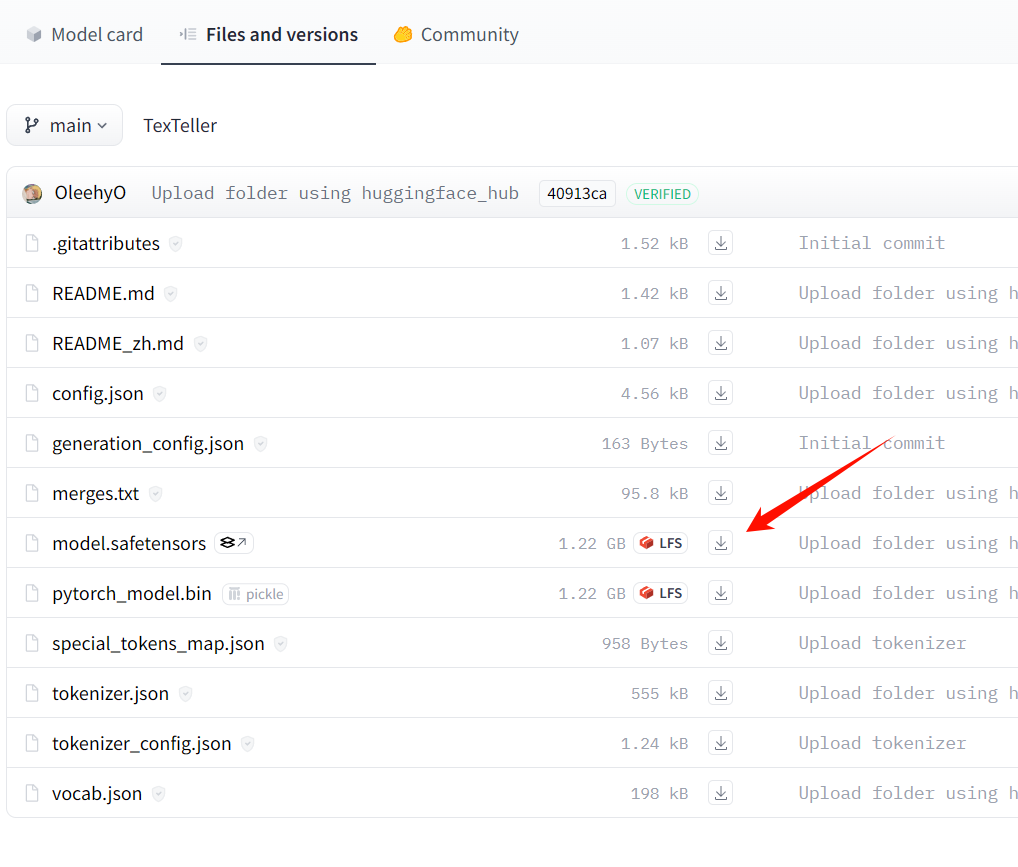Click the safe-scan shield icon next to generation_config.json
The width and height of the screenshot is (1018, 867).
click(260, 444)
